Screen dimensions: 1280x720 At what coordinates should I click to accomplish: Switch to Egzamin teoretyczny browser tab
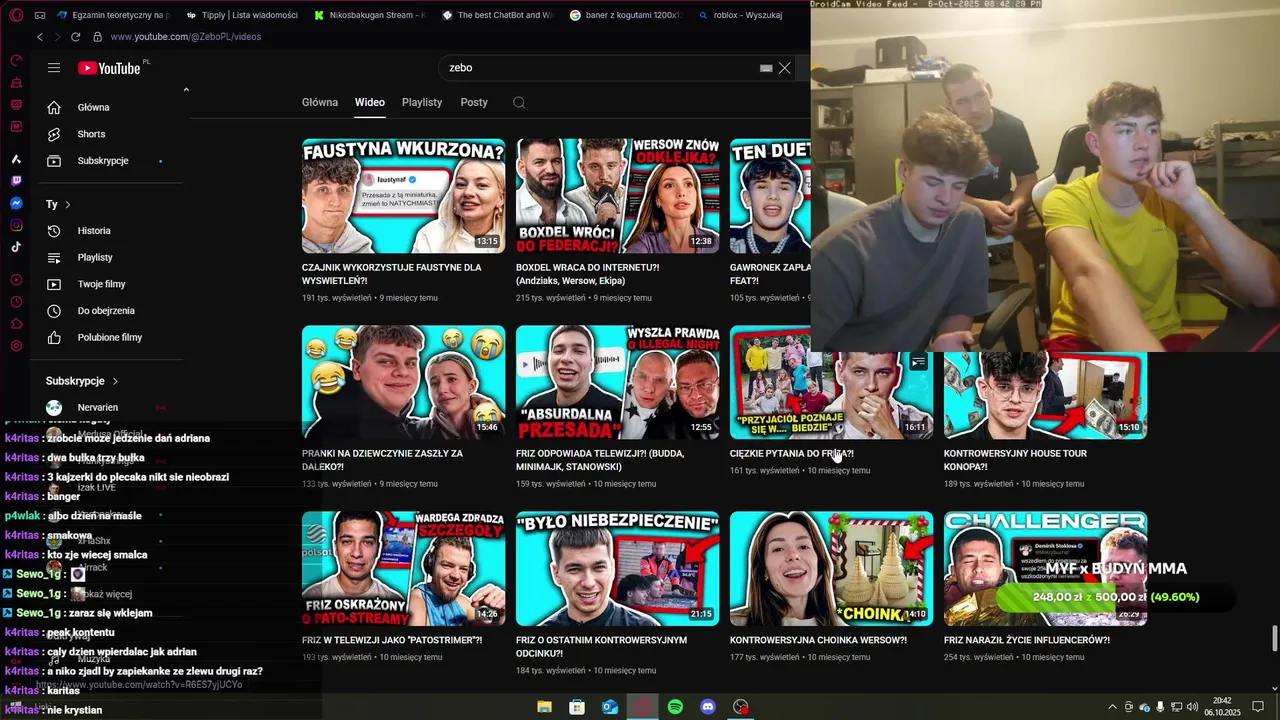click(113, 15)
